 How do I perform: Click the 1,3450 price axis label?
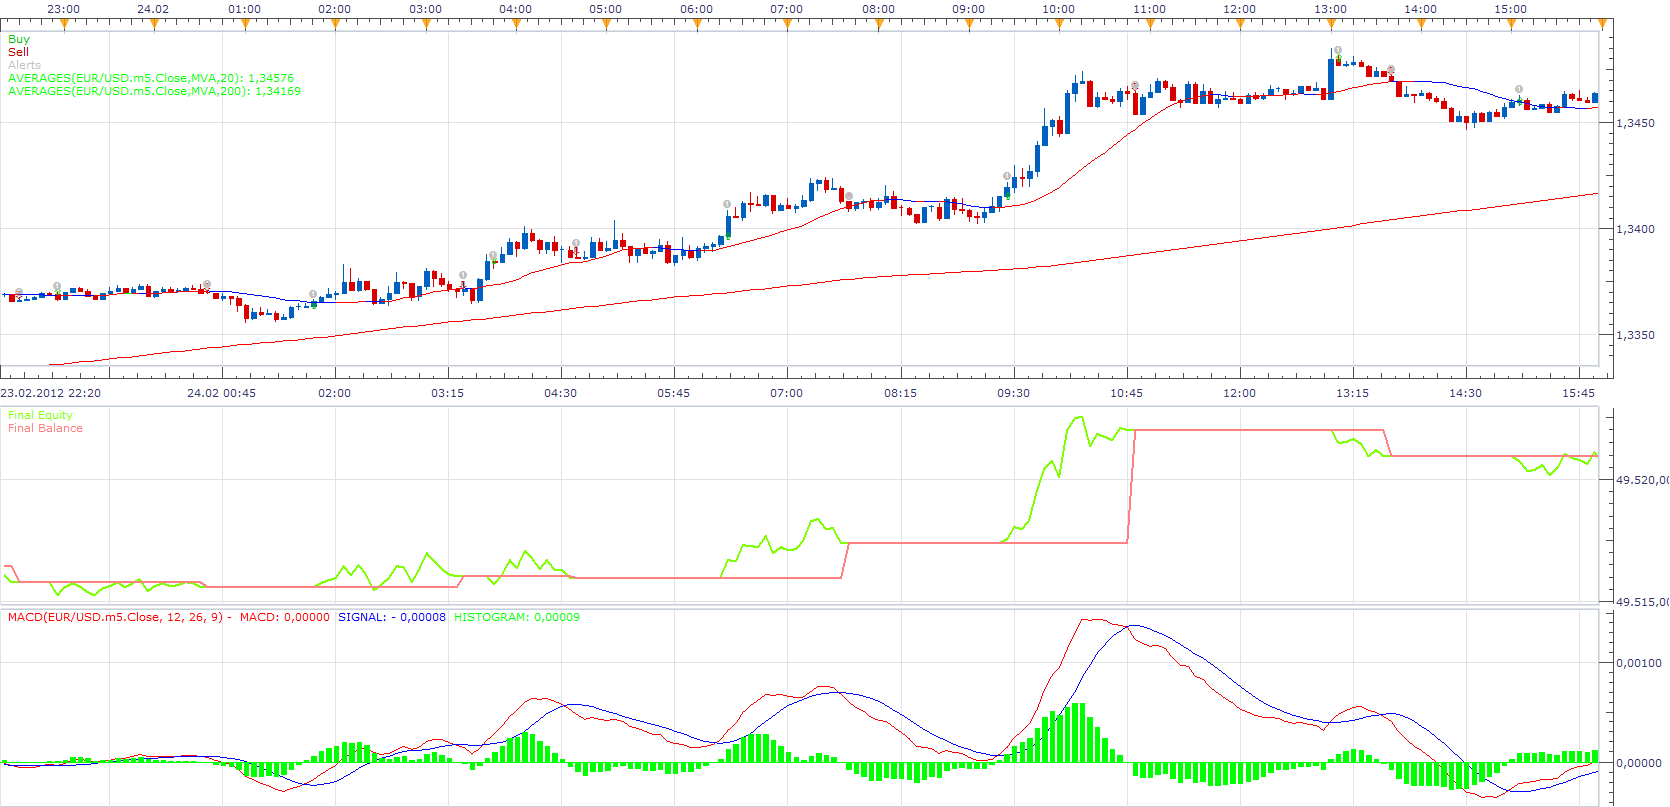pos(1635,123)
